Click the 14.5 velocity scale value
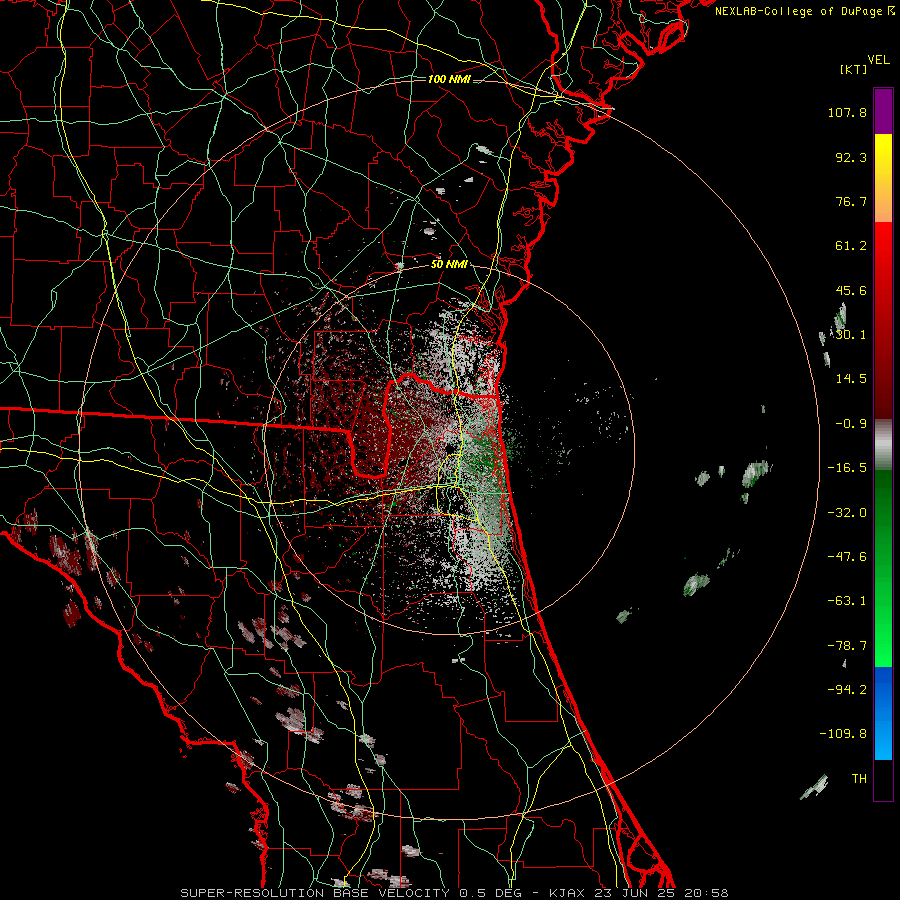This screenshot has width=900, height=900. [851, 379]
